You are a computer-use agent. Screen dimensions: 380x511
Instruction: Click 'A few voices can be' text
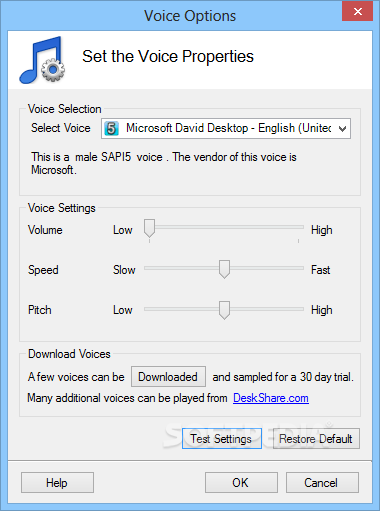[x=76, y=377]
